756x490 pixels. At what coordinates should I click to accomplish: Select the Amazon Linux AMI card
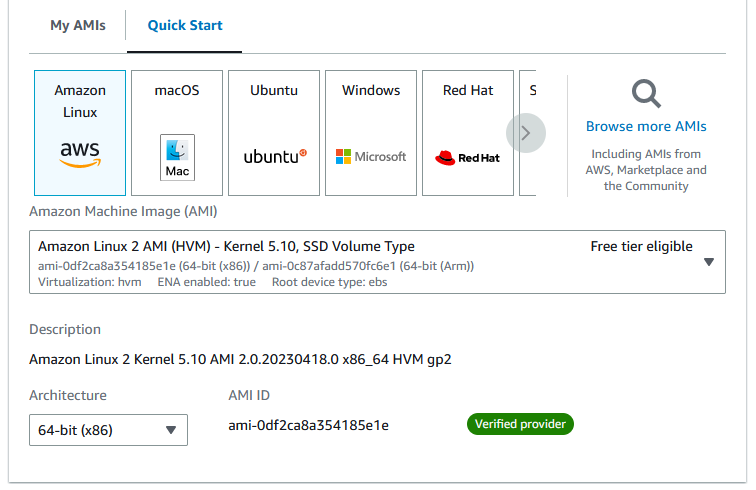click(x=80, y=133)
